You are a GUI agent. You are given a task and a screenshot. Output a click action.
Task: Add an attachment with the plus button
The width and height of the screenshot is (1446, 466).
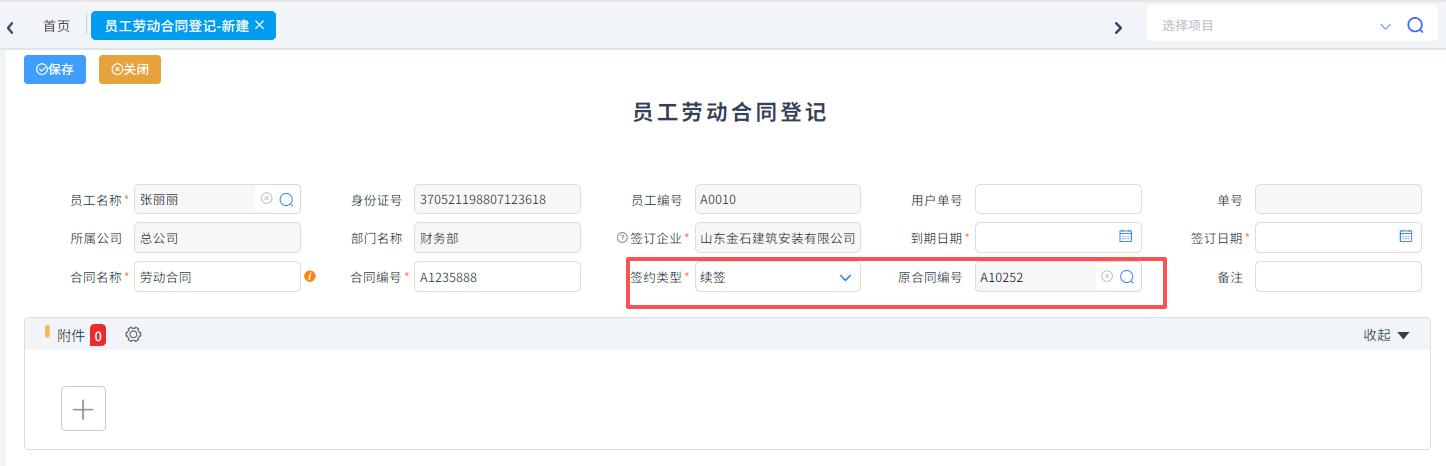[x=84, y=408]
